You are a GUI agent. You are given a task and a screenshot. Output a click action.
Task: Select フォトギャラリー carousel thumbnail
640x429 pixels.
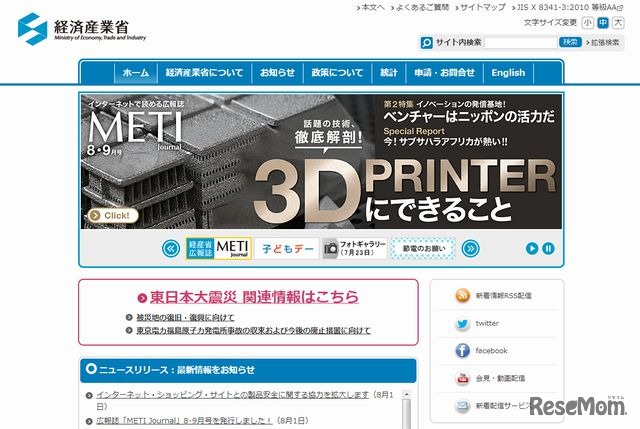tap(355, 248)
